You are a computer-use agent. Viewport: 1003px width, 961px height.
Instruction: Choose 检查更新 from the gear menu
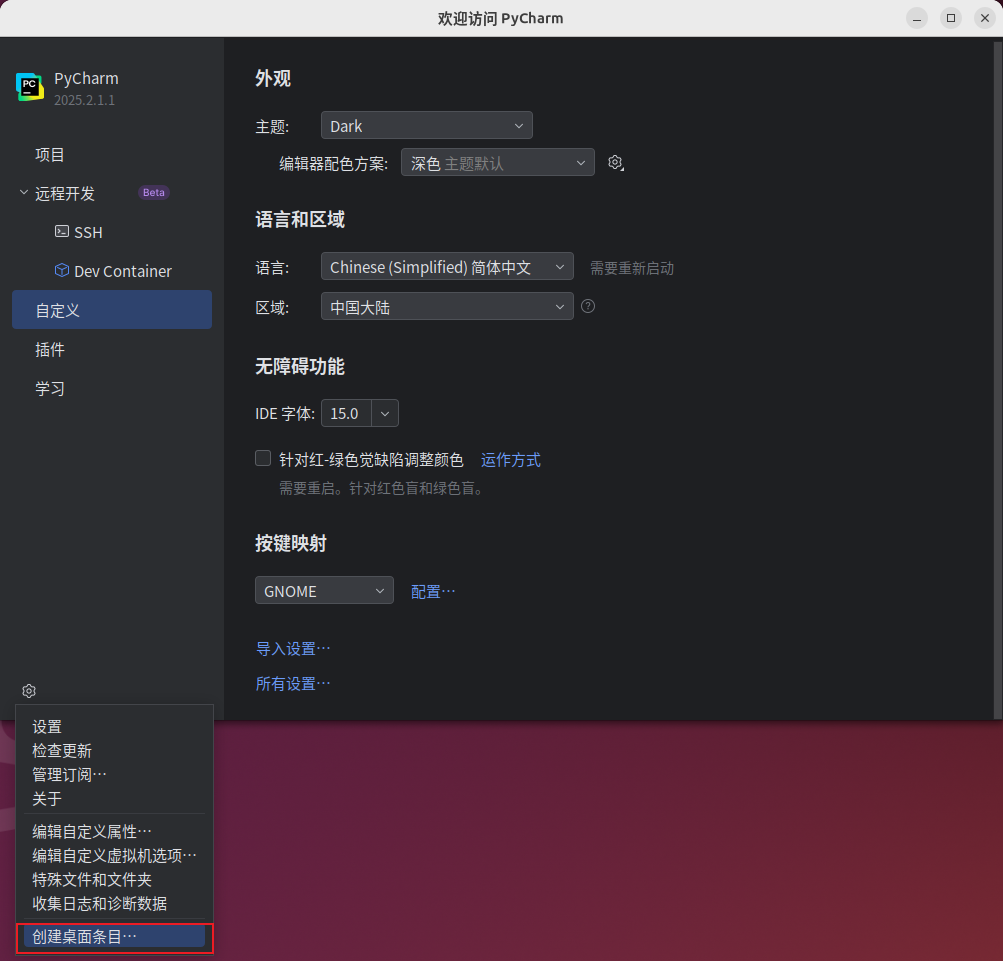(x=115, y=751)
